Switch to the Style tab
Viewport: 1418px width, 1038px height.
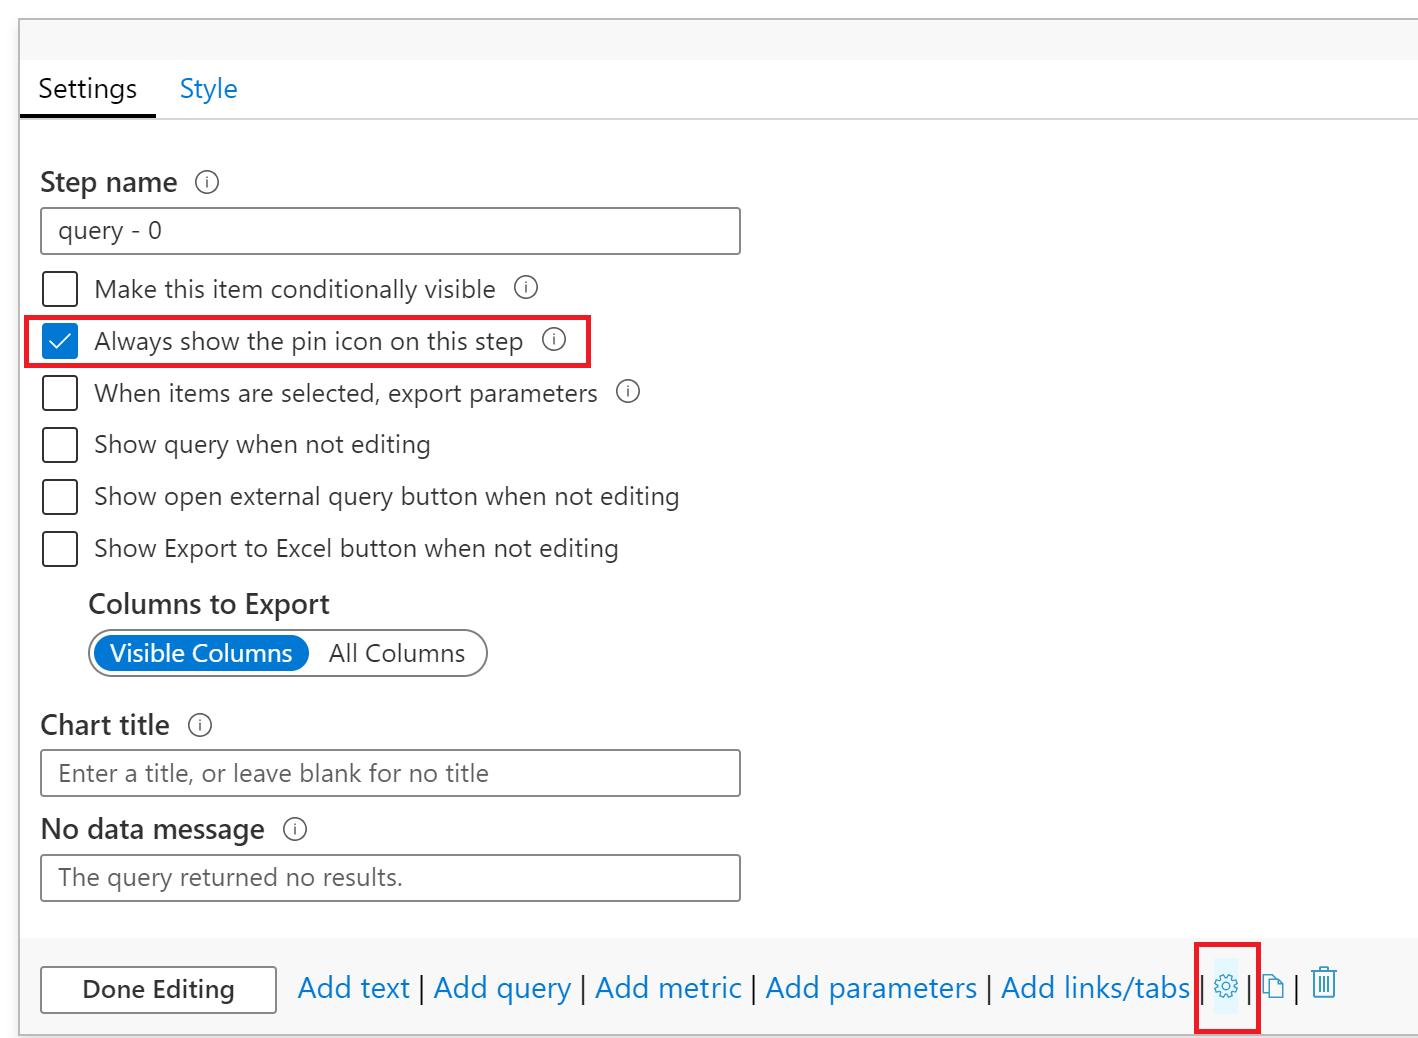(x=208, y=89)
